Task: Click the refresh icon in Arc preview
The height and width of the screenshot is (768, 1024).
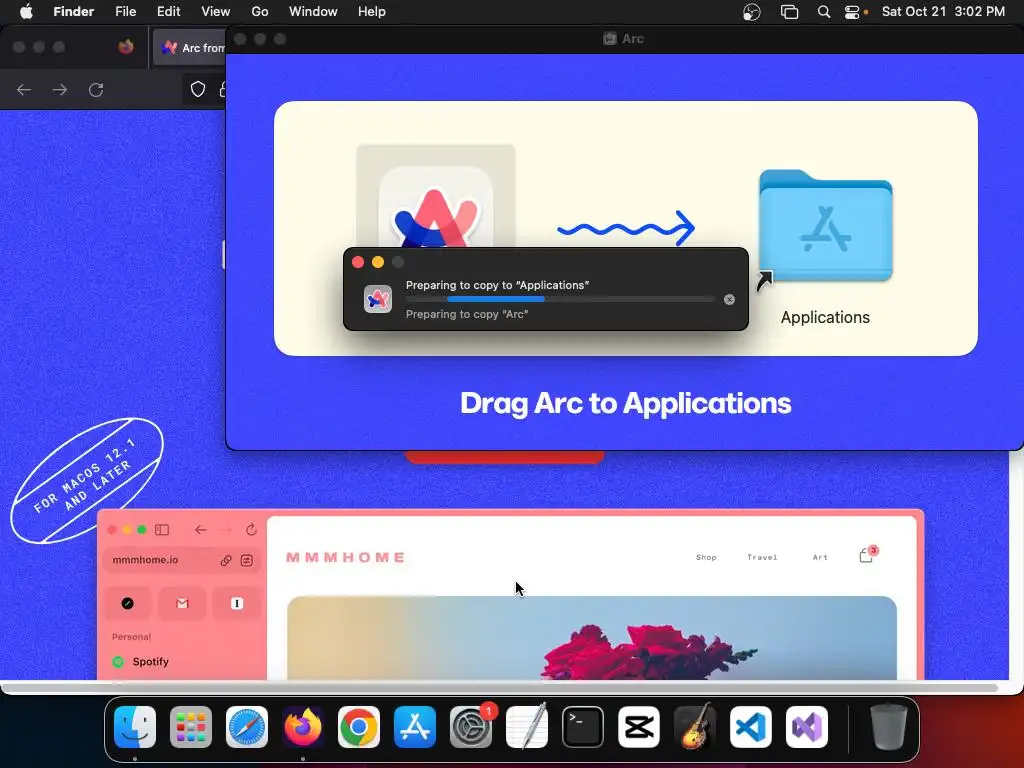Action: click(251, 530)
